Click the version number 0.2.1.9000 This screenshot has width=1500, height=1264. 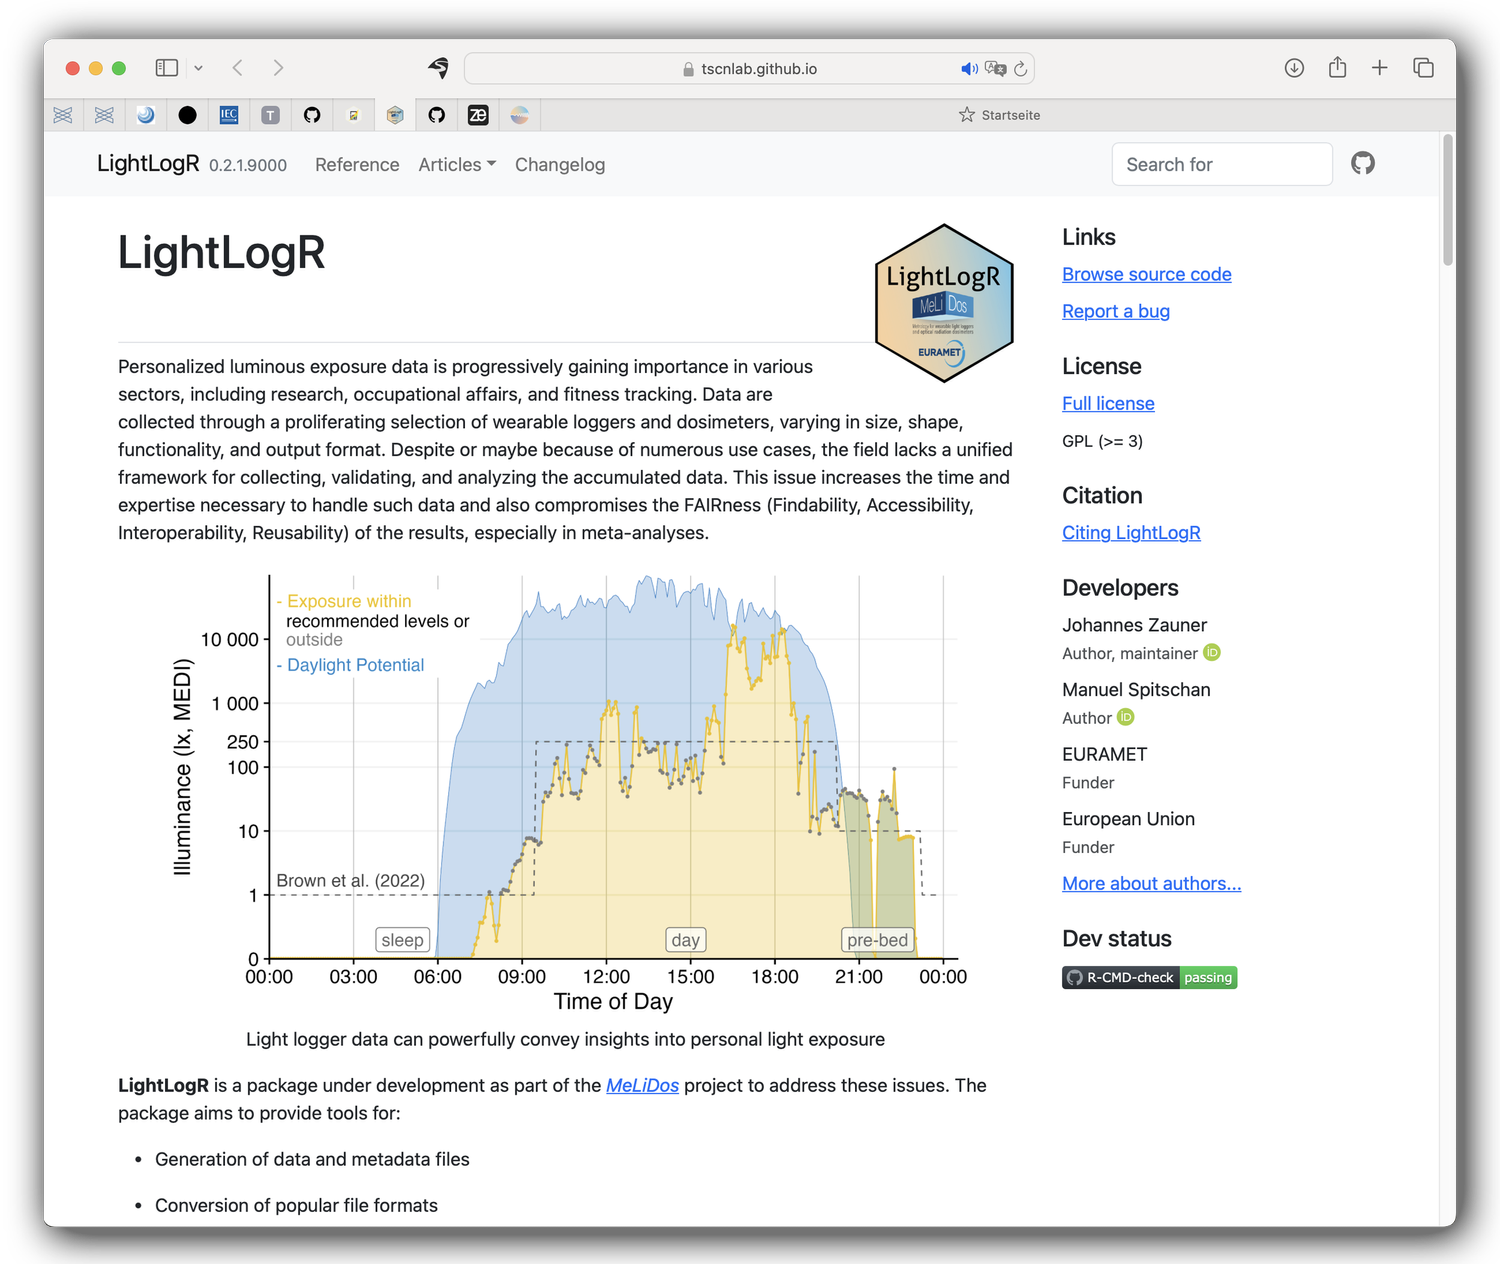point(248,166)
